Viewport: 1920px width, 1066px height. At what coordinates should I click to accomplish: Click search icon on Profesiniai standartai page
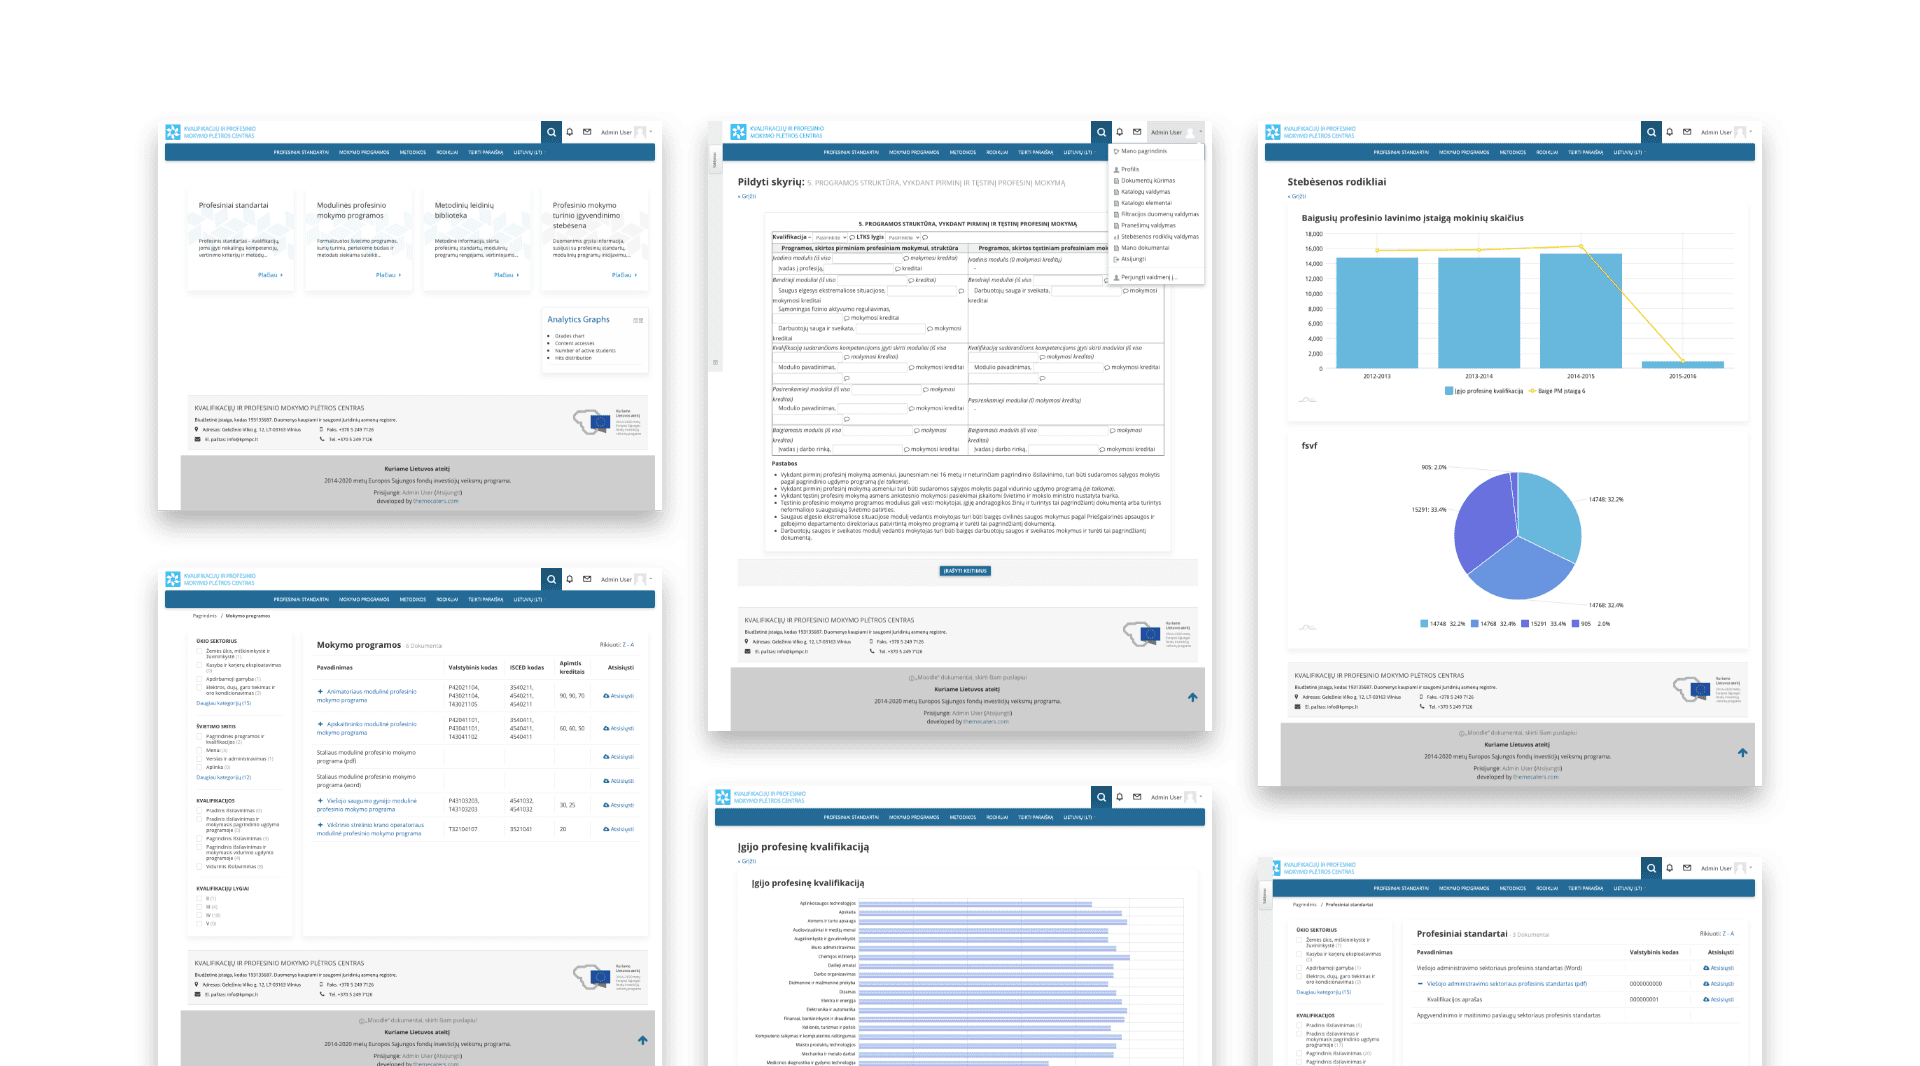click(x=1651, y=868)
